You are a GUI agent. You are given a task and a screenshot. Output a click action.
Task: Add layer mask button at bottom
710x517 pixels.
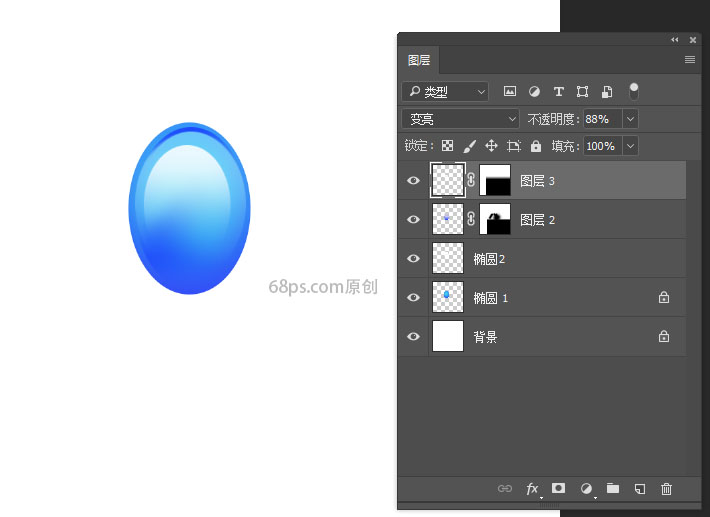pos(558,488)
